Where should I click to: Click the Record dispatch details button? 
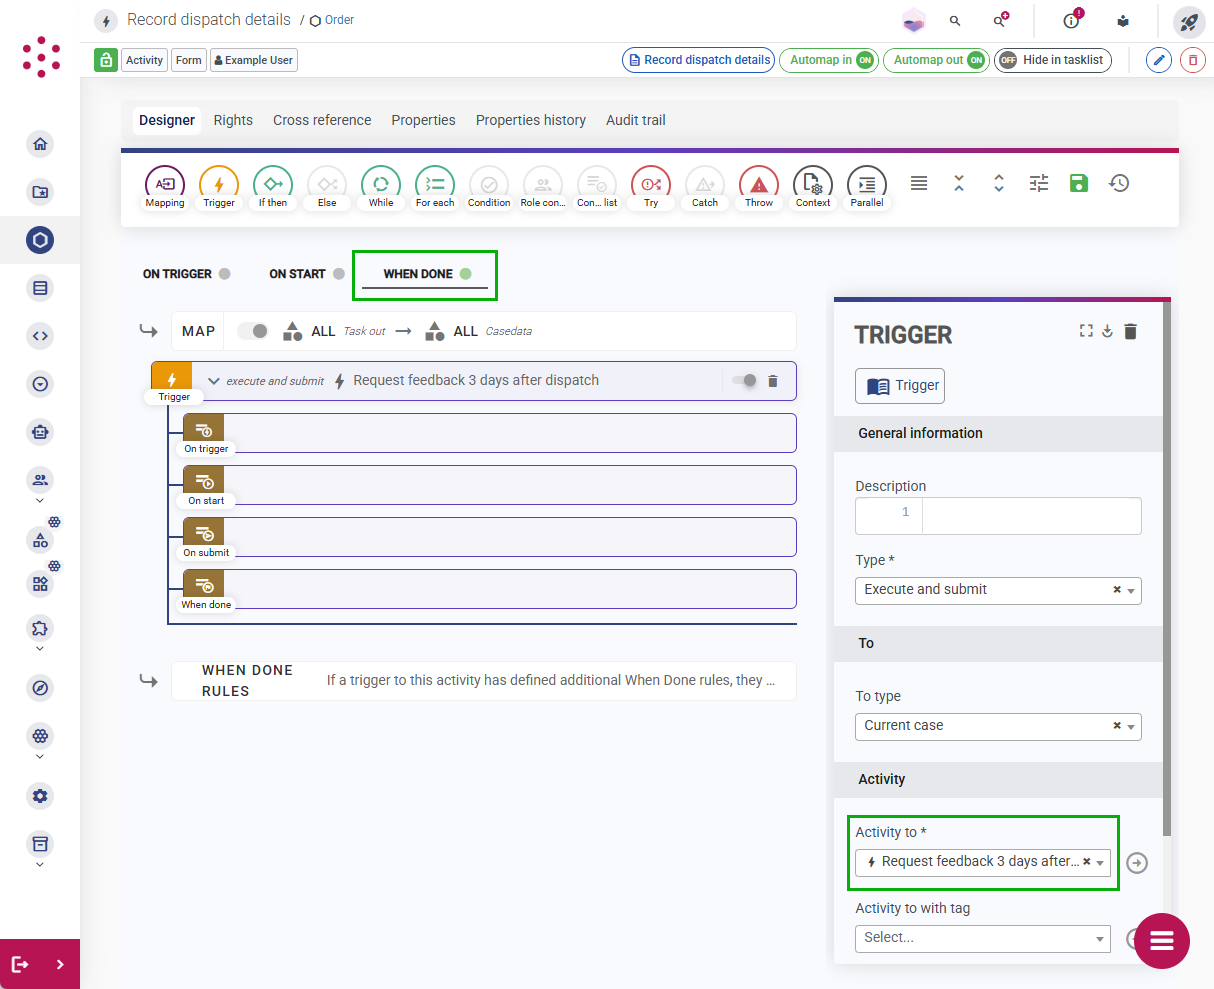click(x=698, y=60)
